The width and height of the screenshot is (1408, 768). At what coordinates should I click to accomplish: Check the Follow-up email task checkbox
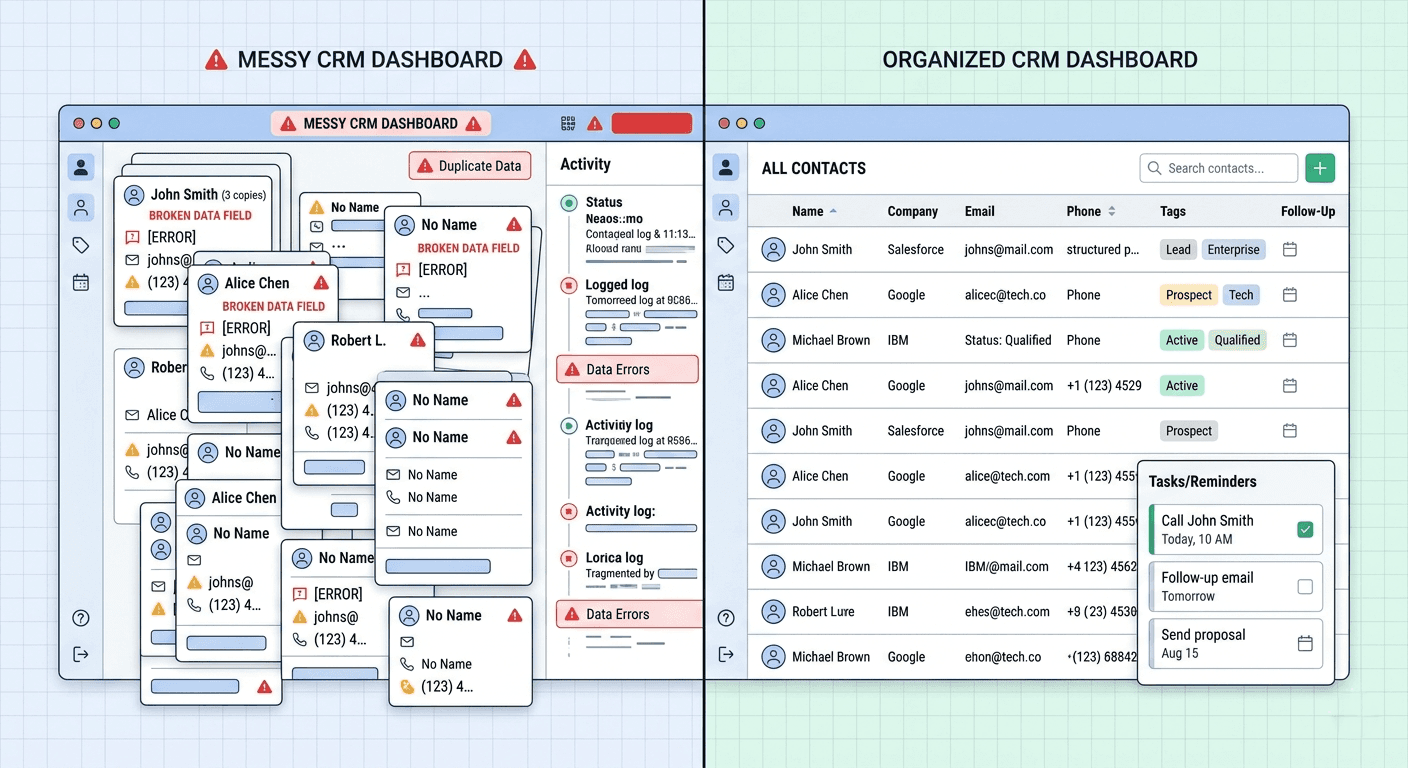[1306, 586]
